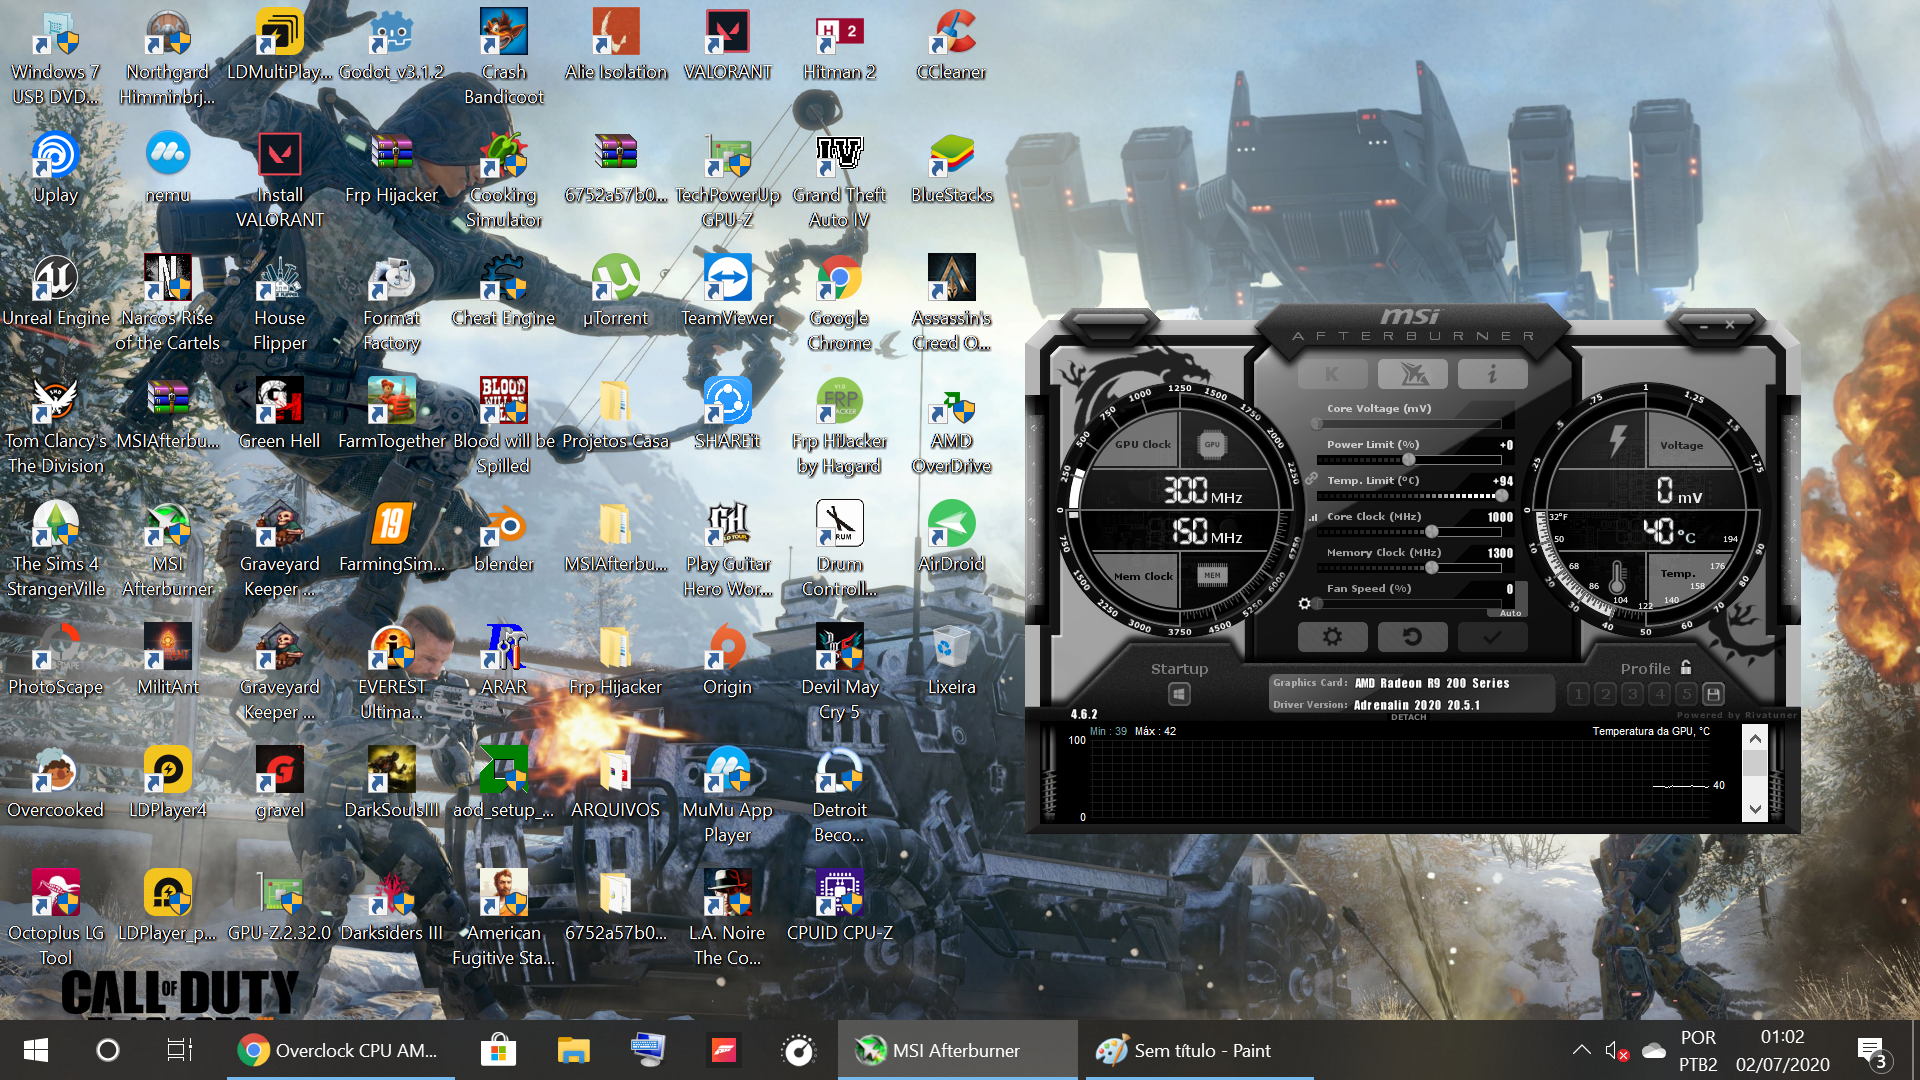The image size is (1920, 1080).
Task: Toggle the Startup Windows-logo button in Afterburner
Action: pos(1179,694)
